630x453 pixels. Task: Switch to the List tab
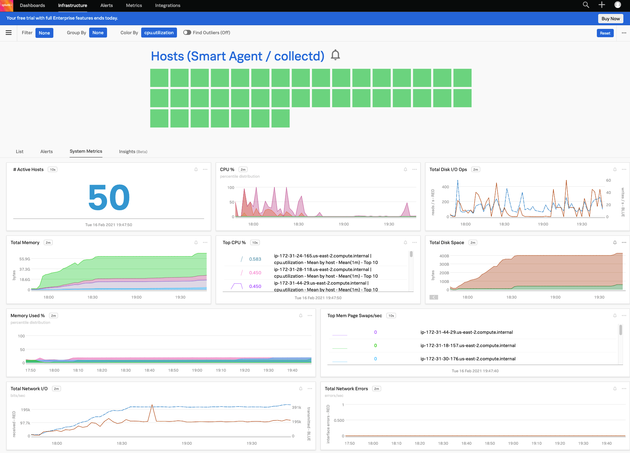click(x=19, y=152)
